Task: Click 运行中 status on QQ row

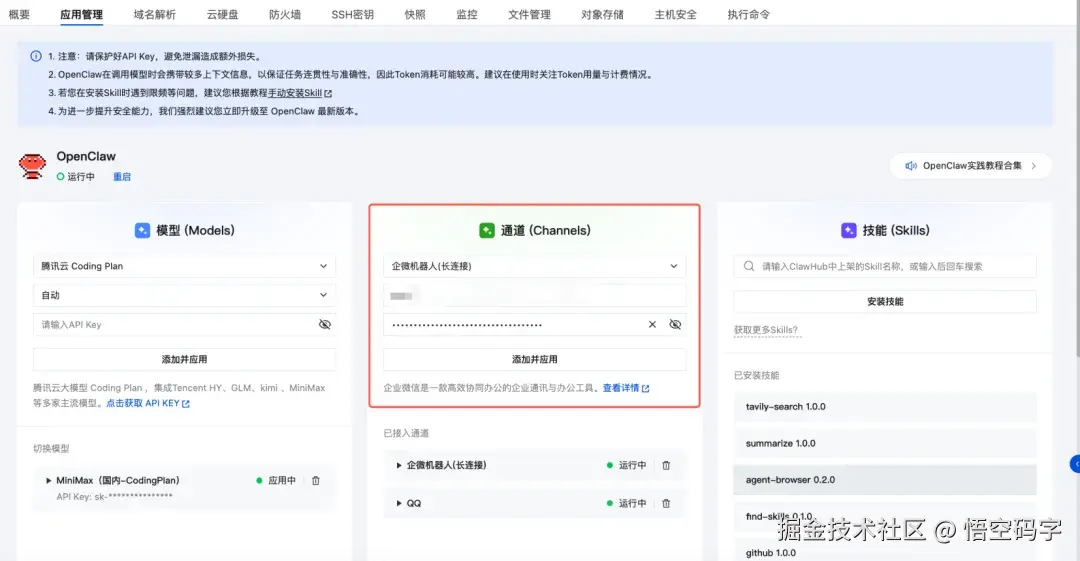Action: [626, 503]
